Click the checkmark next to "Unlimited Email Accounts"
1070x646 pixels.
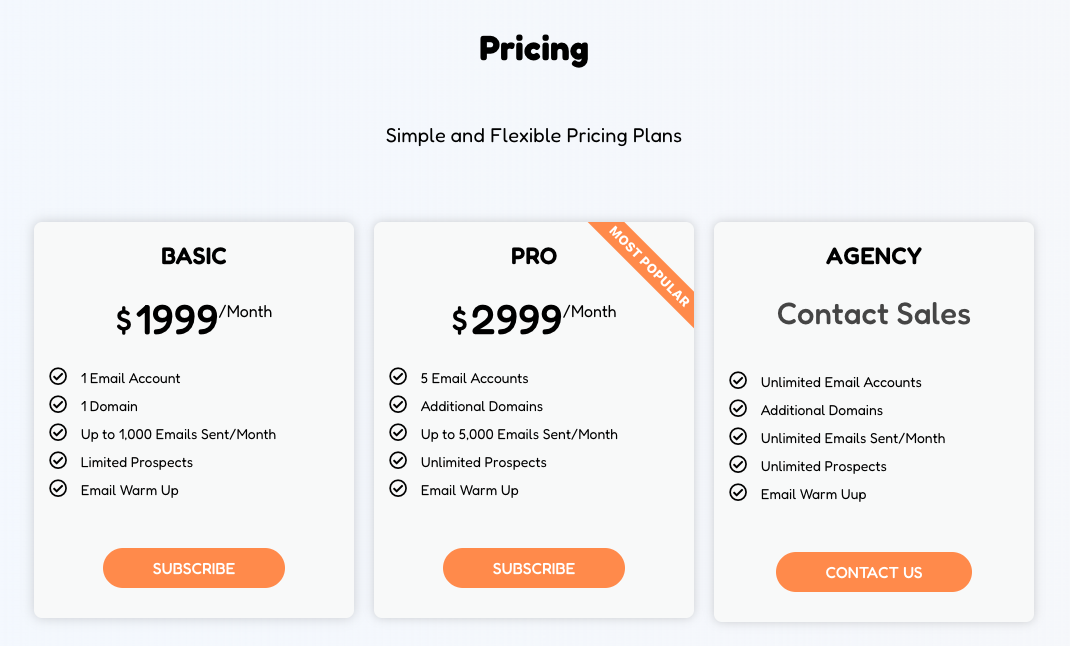click(738, 381)
